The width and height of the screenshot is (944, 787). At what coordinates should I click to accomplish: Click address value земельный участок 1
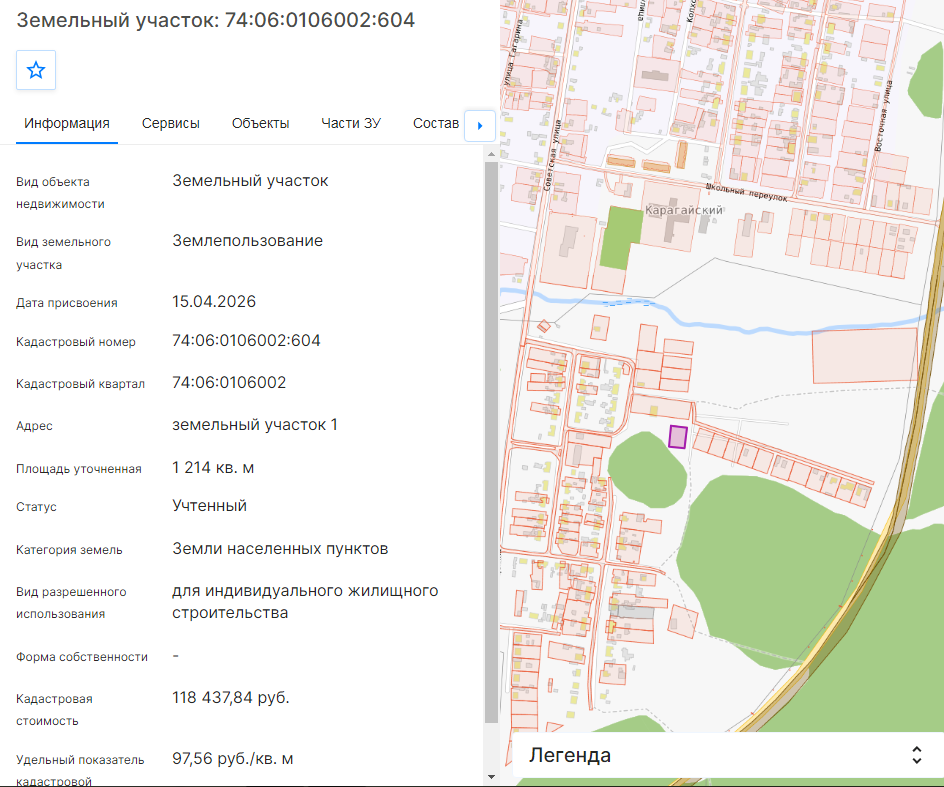click(x=255, y=425)
